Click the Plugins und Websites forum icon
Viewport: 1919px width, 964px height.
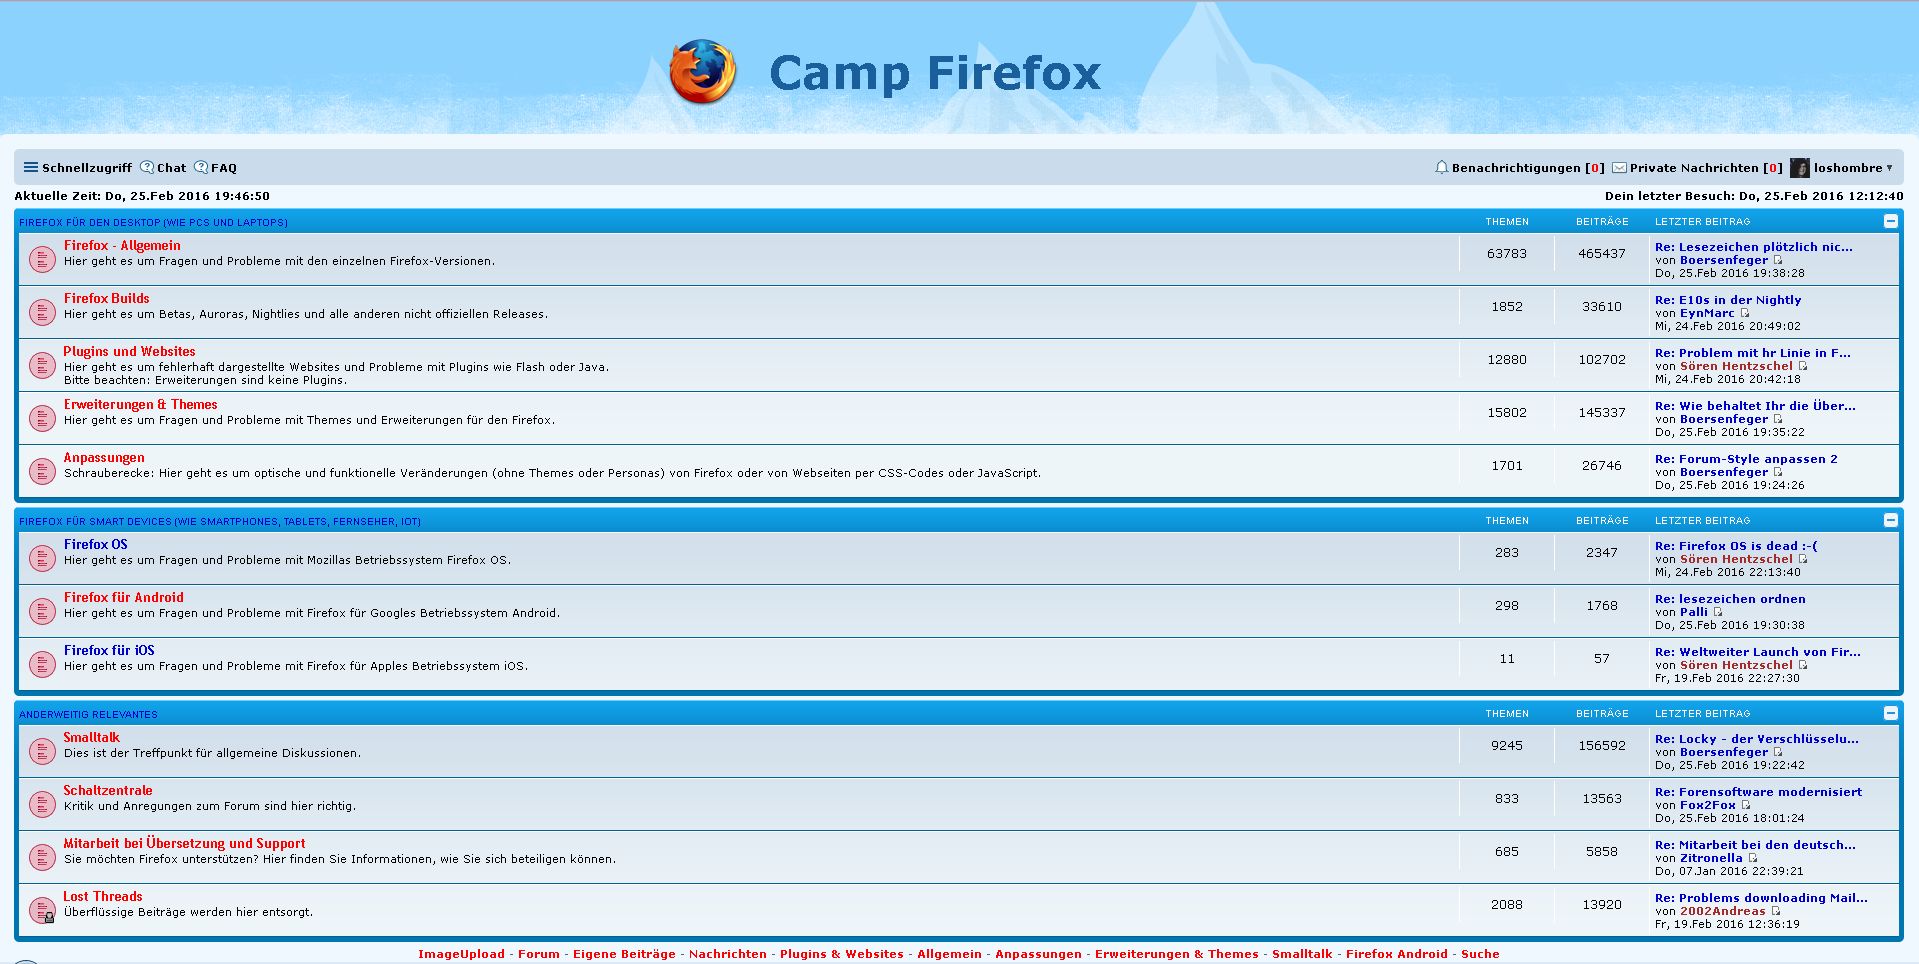(x=41, y=366)
